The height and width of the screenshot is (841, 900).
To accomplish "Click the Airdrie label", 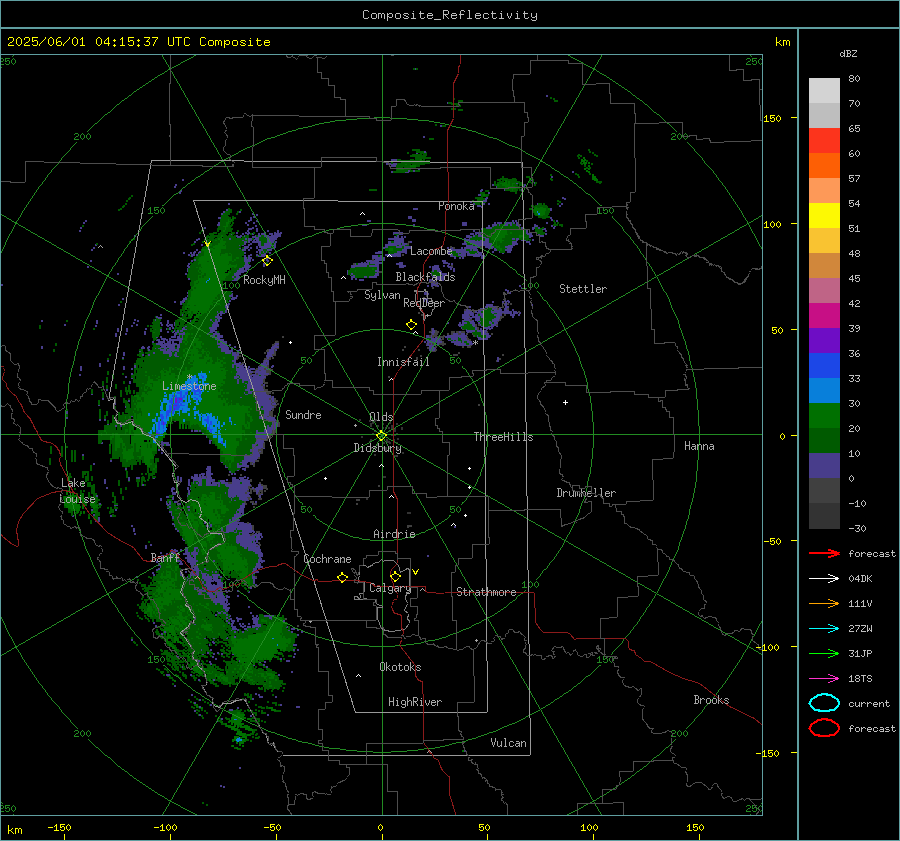I will coord(394,534).
